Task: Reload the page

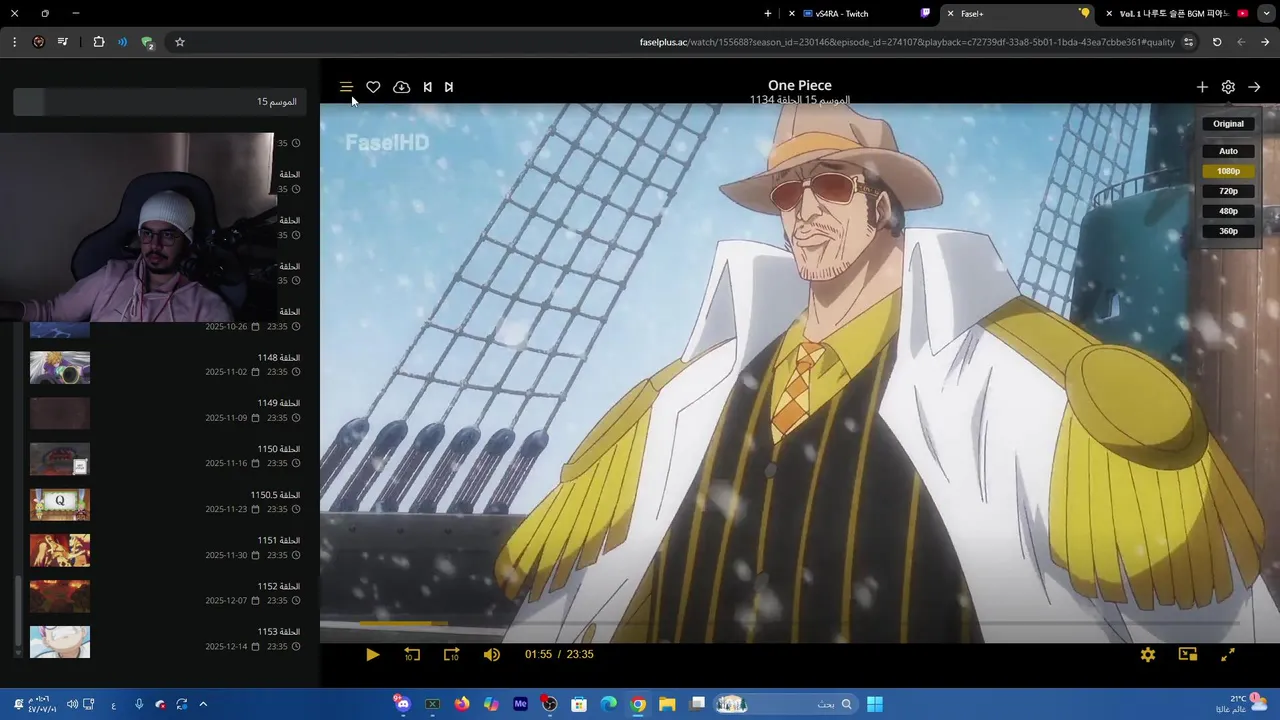Action: (x=1217, y=42)
